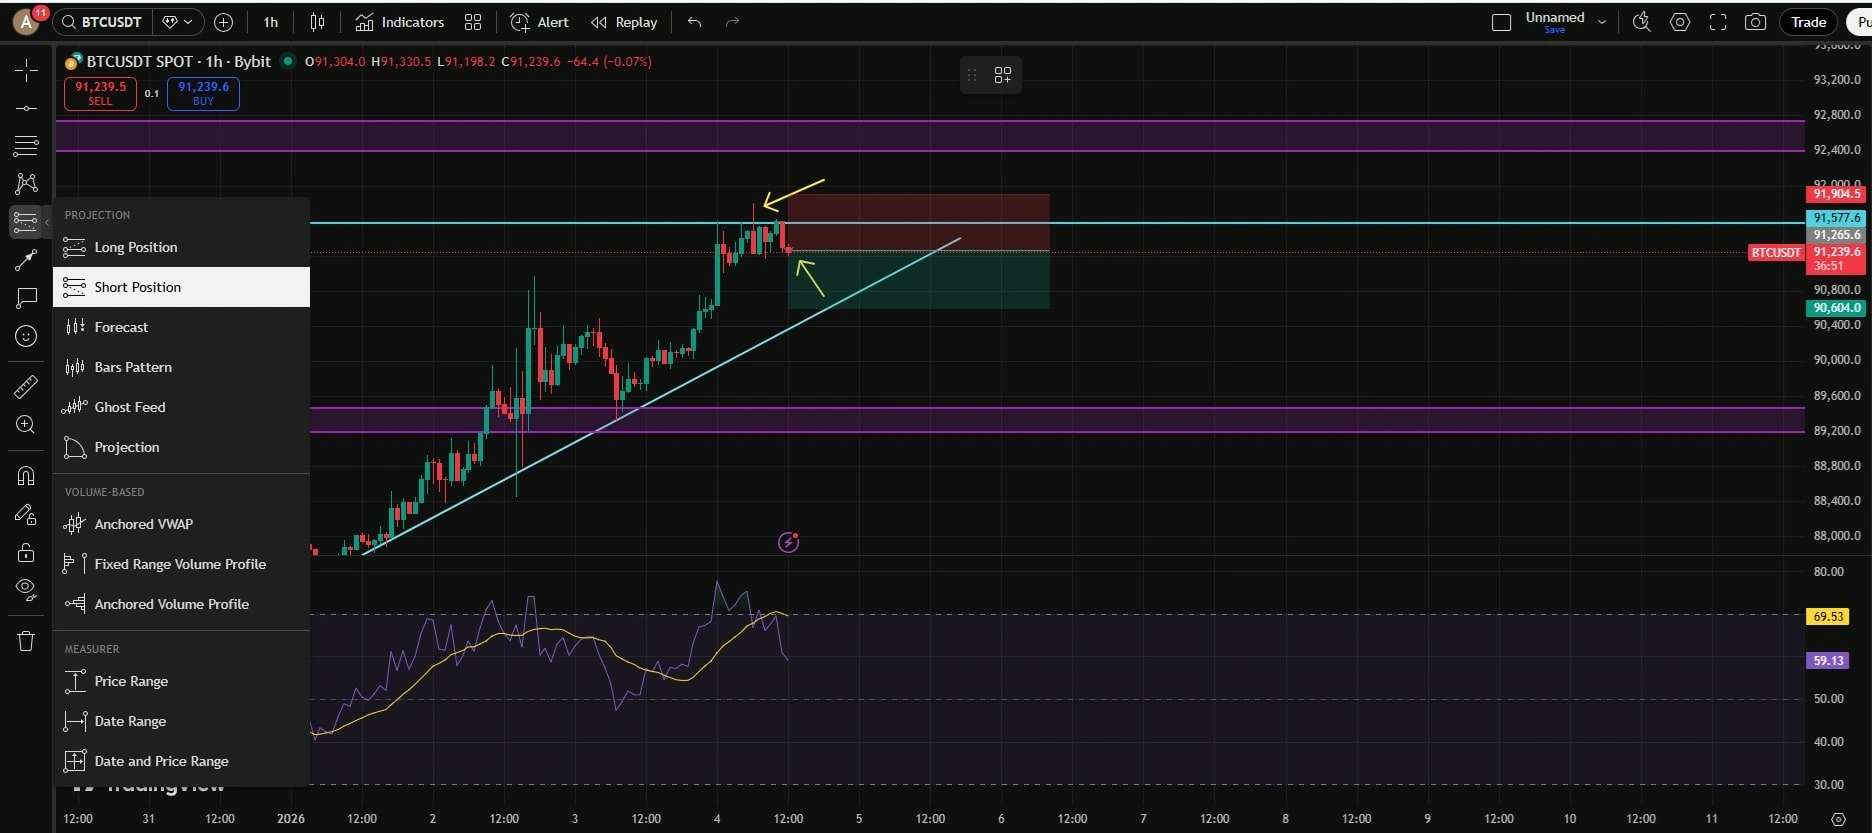This screenshot has height=833, width=1872.
Task: Select Date and Price Range measurer
Action: tap(181, 761)
